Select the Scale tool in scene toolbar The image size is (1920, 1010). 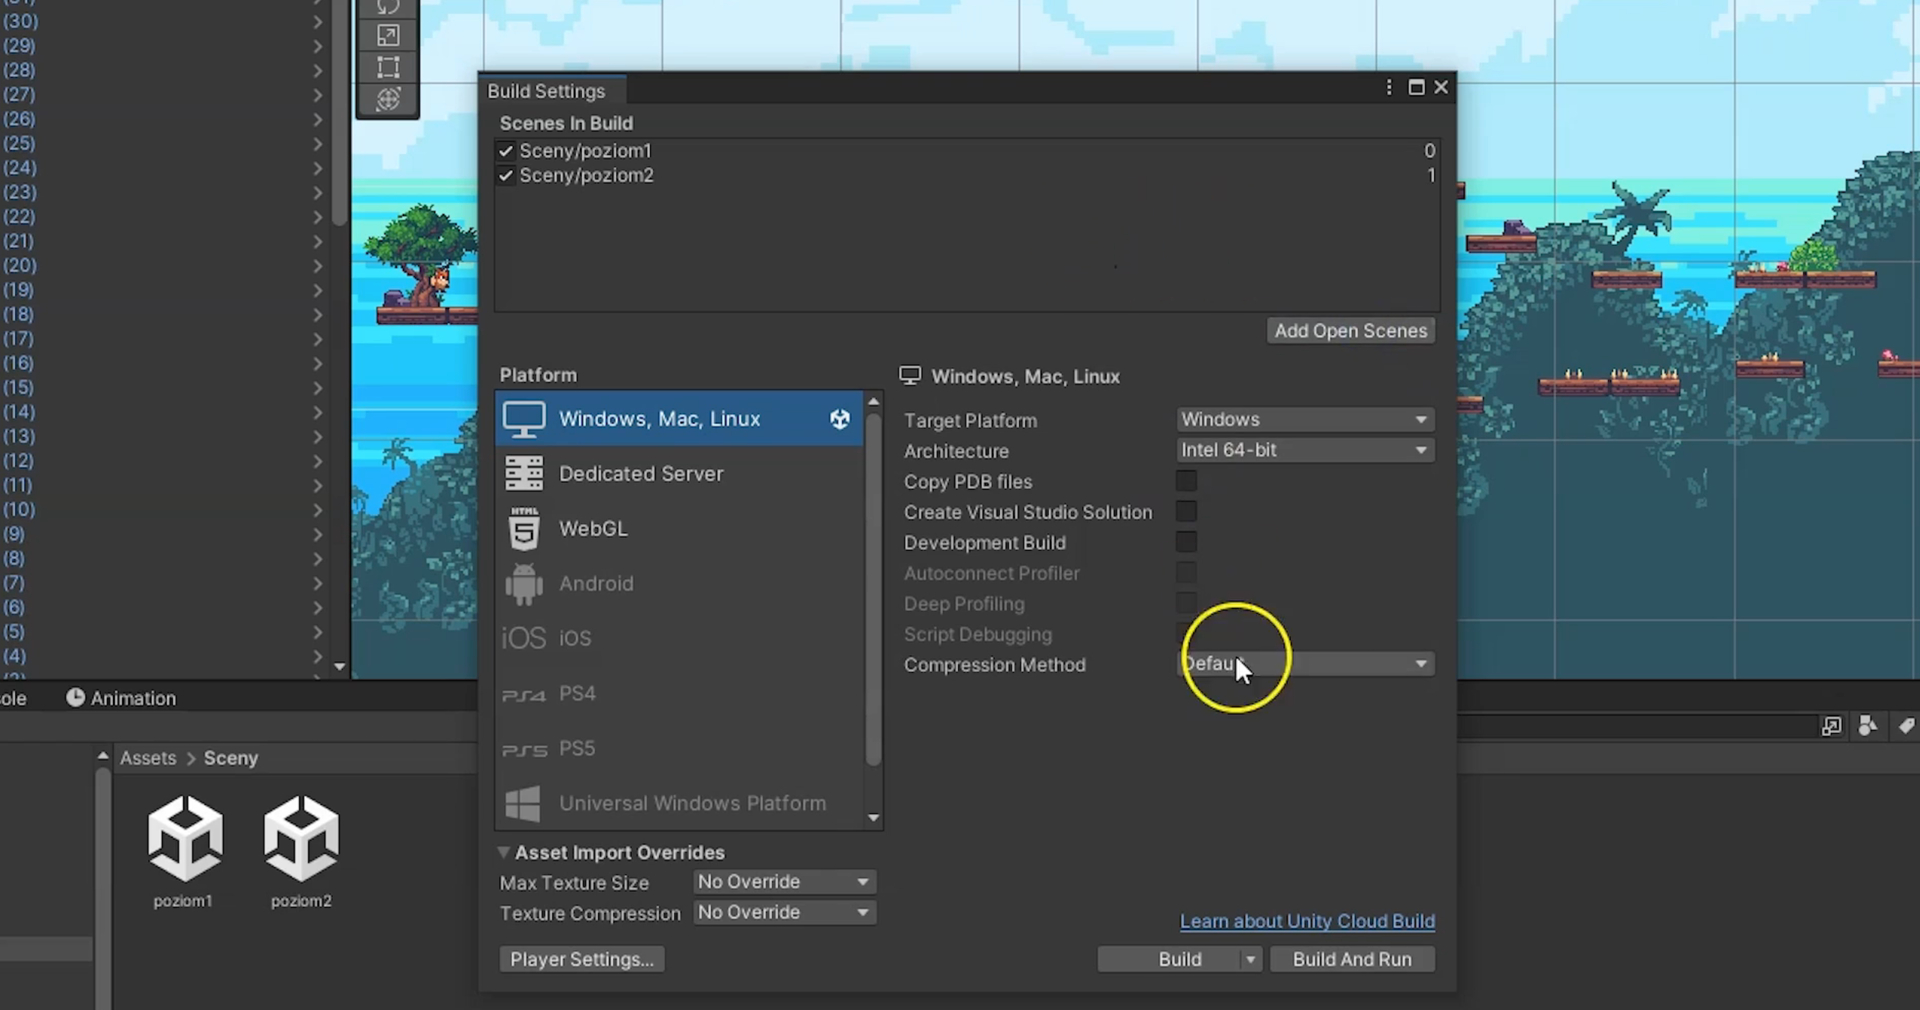click(x=388, y=36)
